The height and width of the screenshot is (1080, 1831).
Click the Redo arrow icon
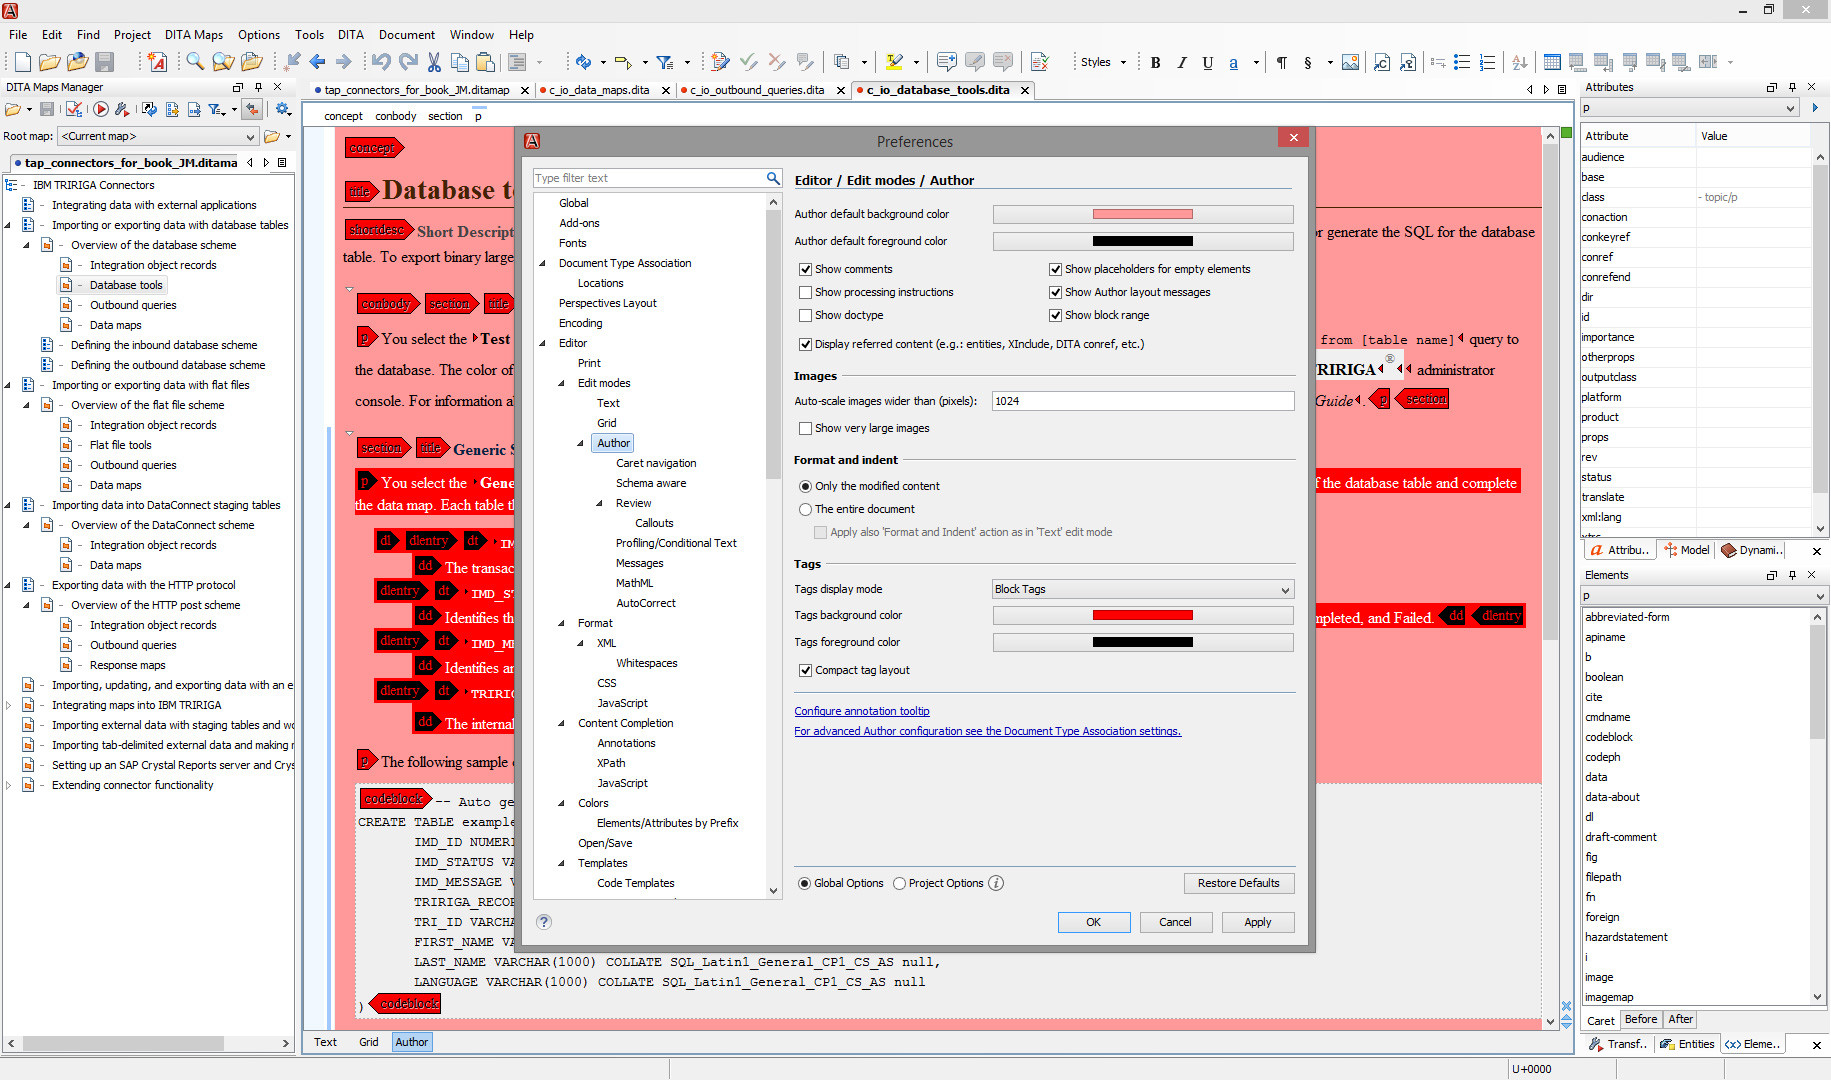point(408,62)
